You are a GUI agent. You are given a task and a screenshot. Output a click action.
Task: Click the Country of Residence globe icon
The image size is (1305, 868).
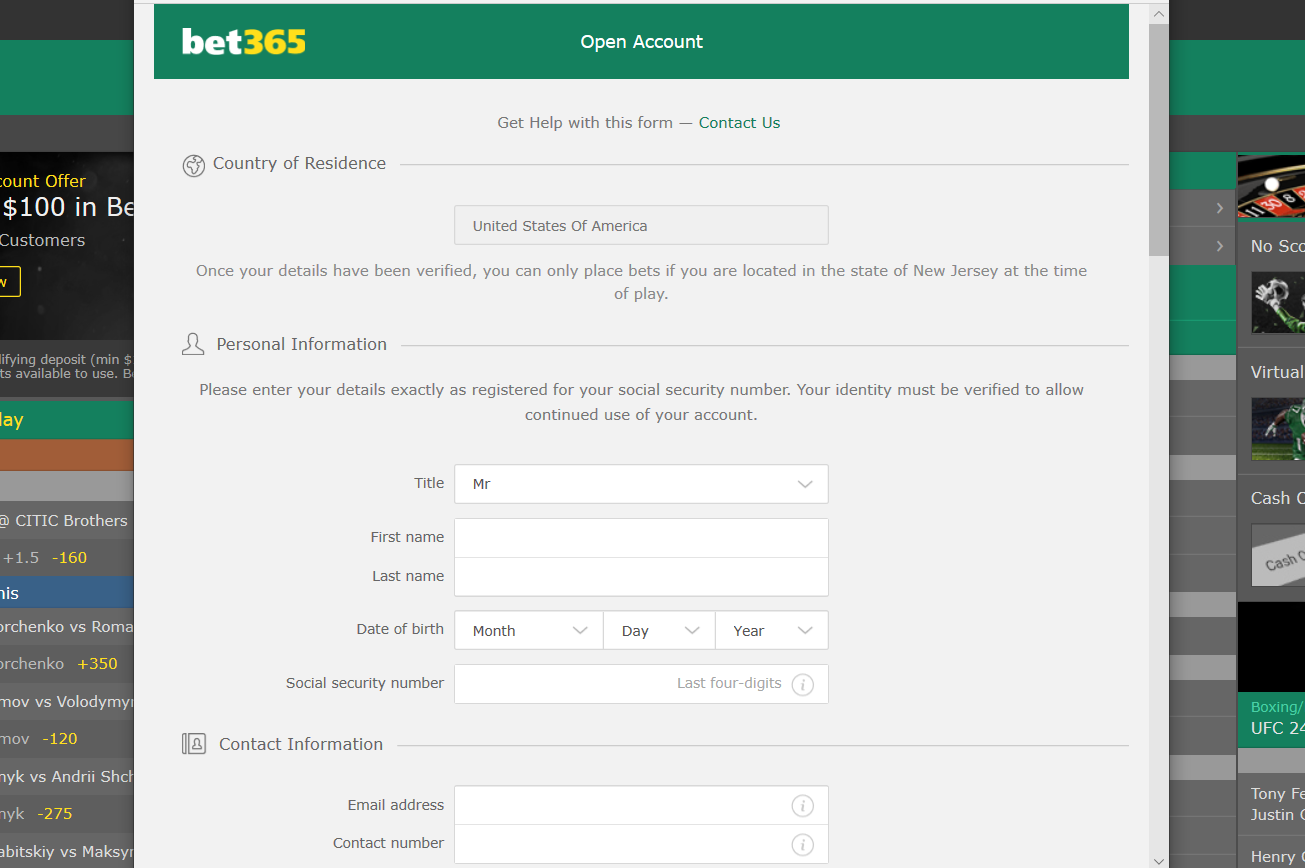pos(193,165)
